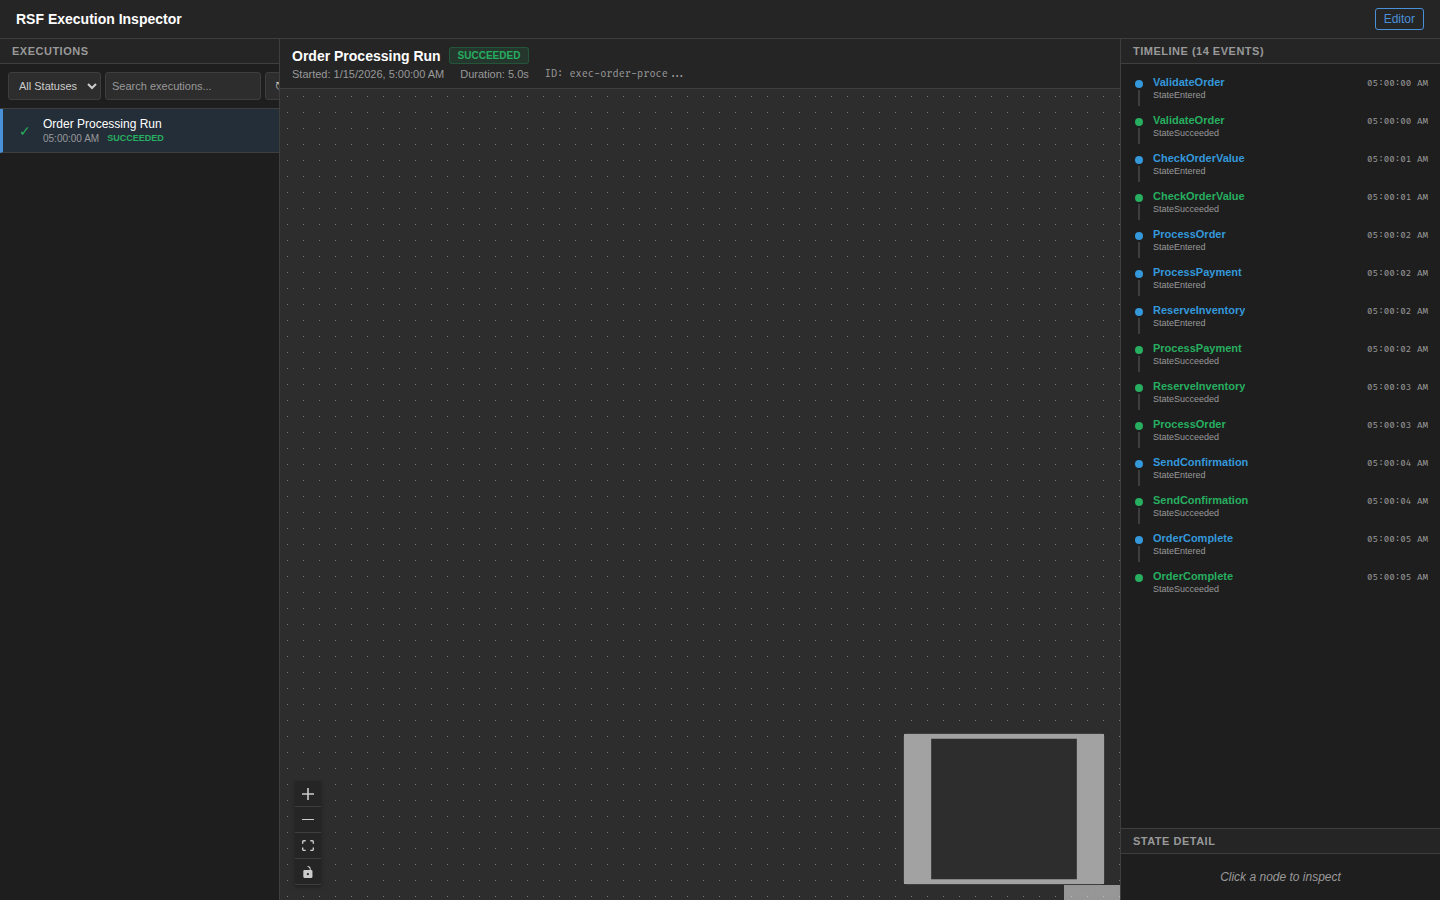Zoom out of the graph canvas

(x=308, y=820)
